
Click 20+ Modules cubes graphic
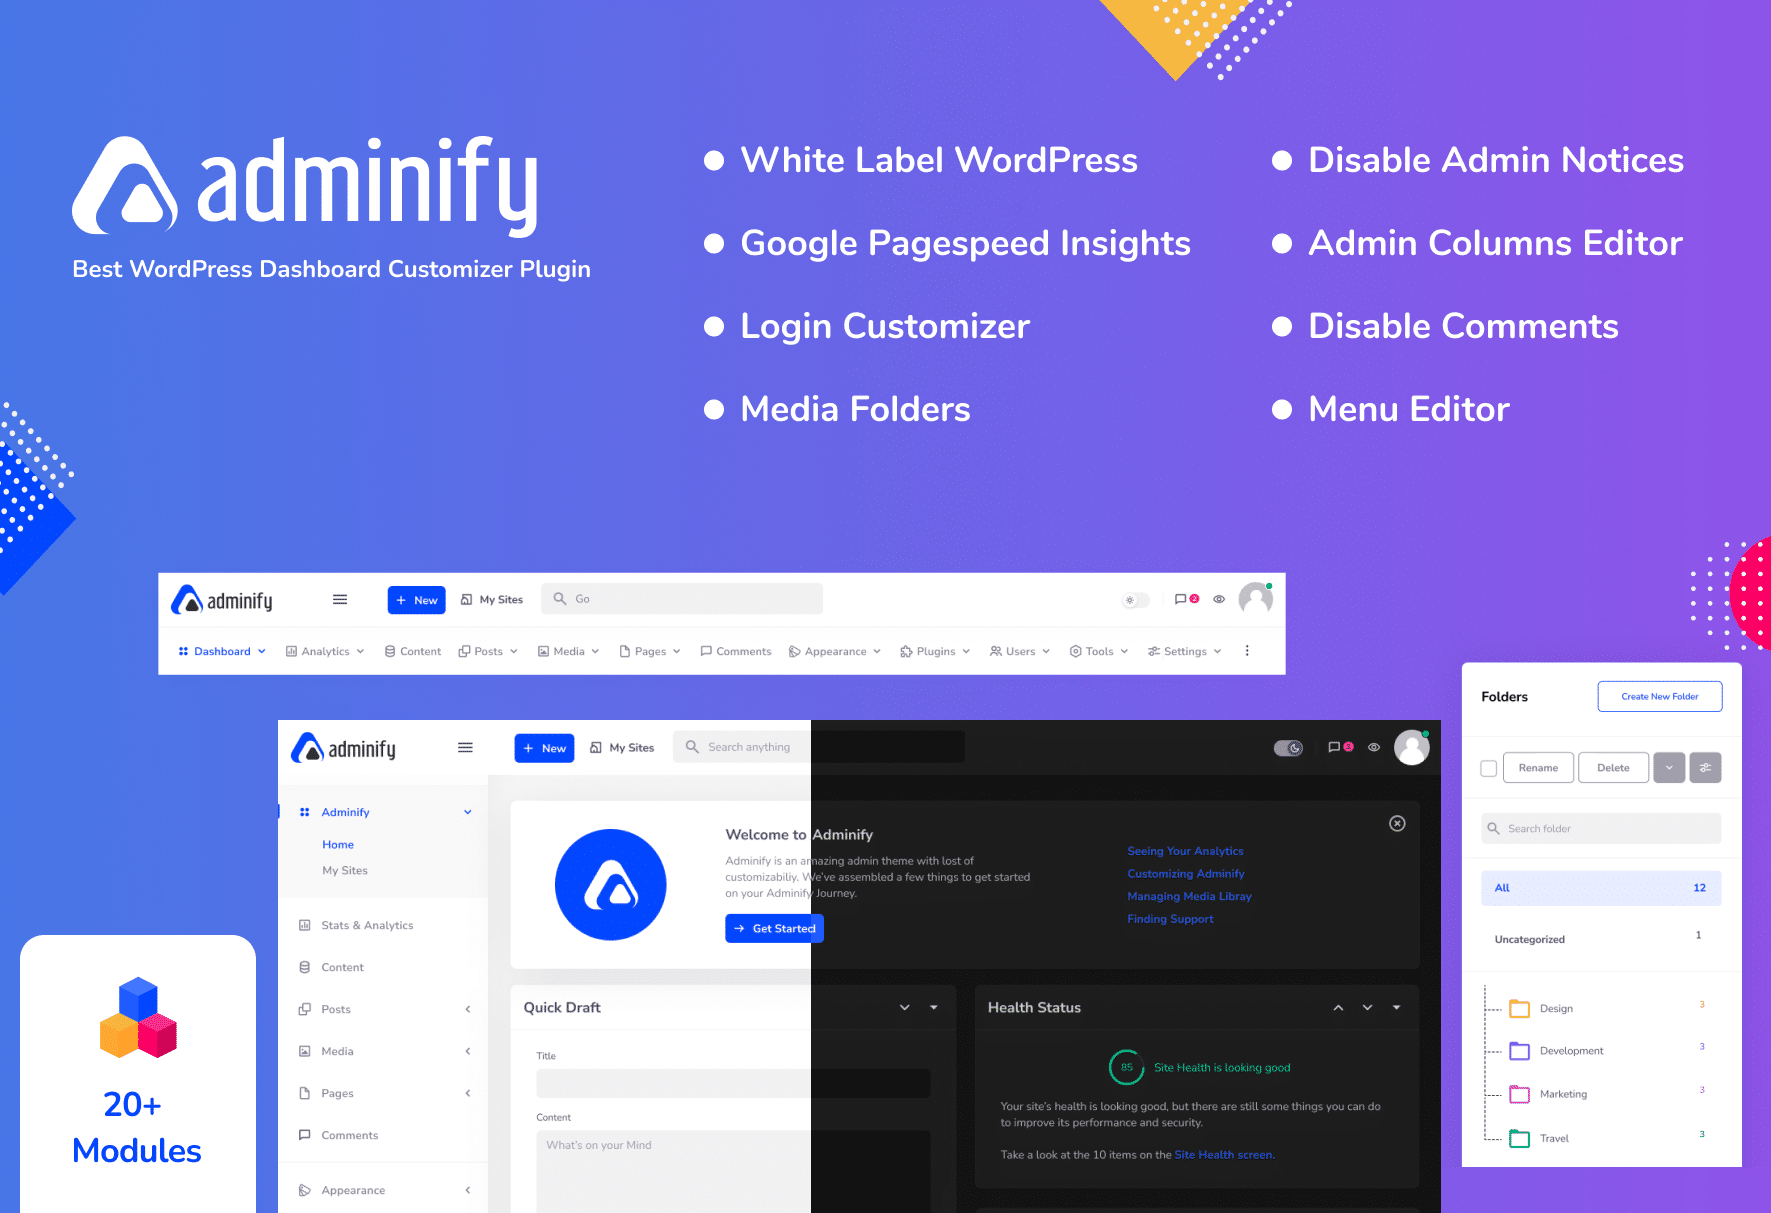pos(138,1017)
